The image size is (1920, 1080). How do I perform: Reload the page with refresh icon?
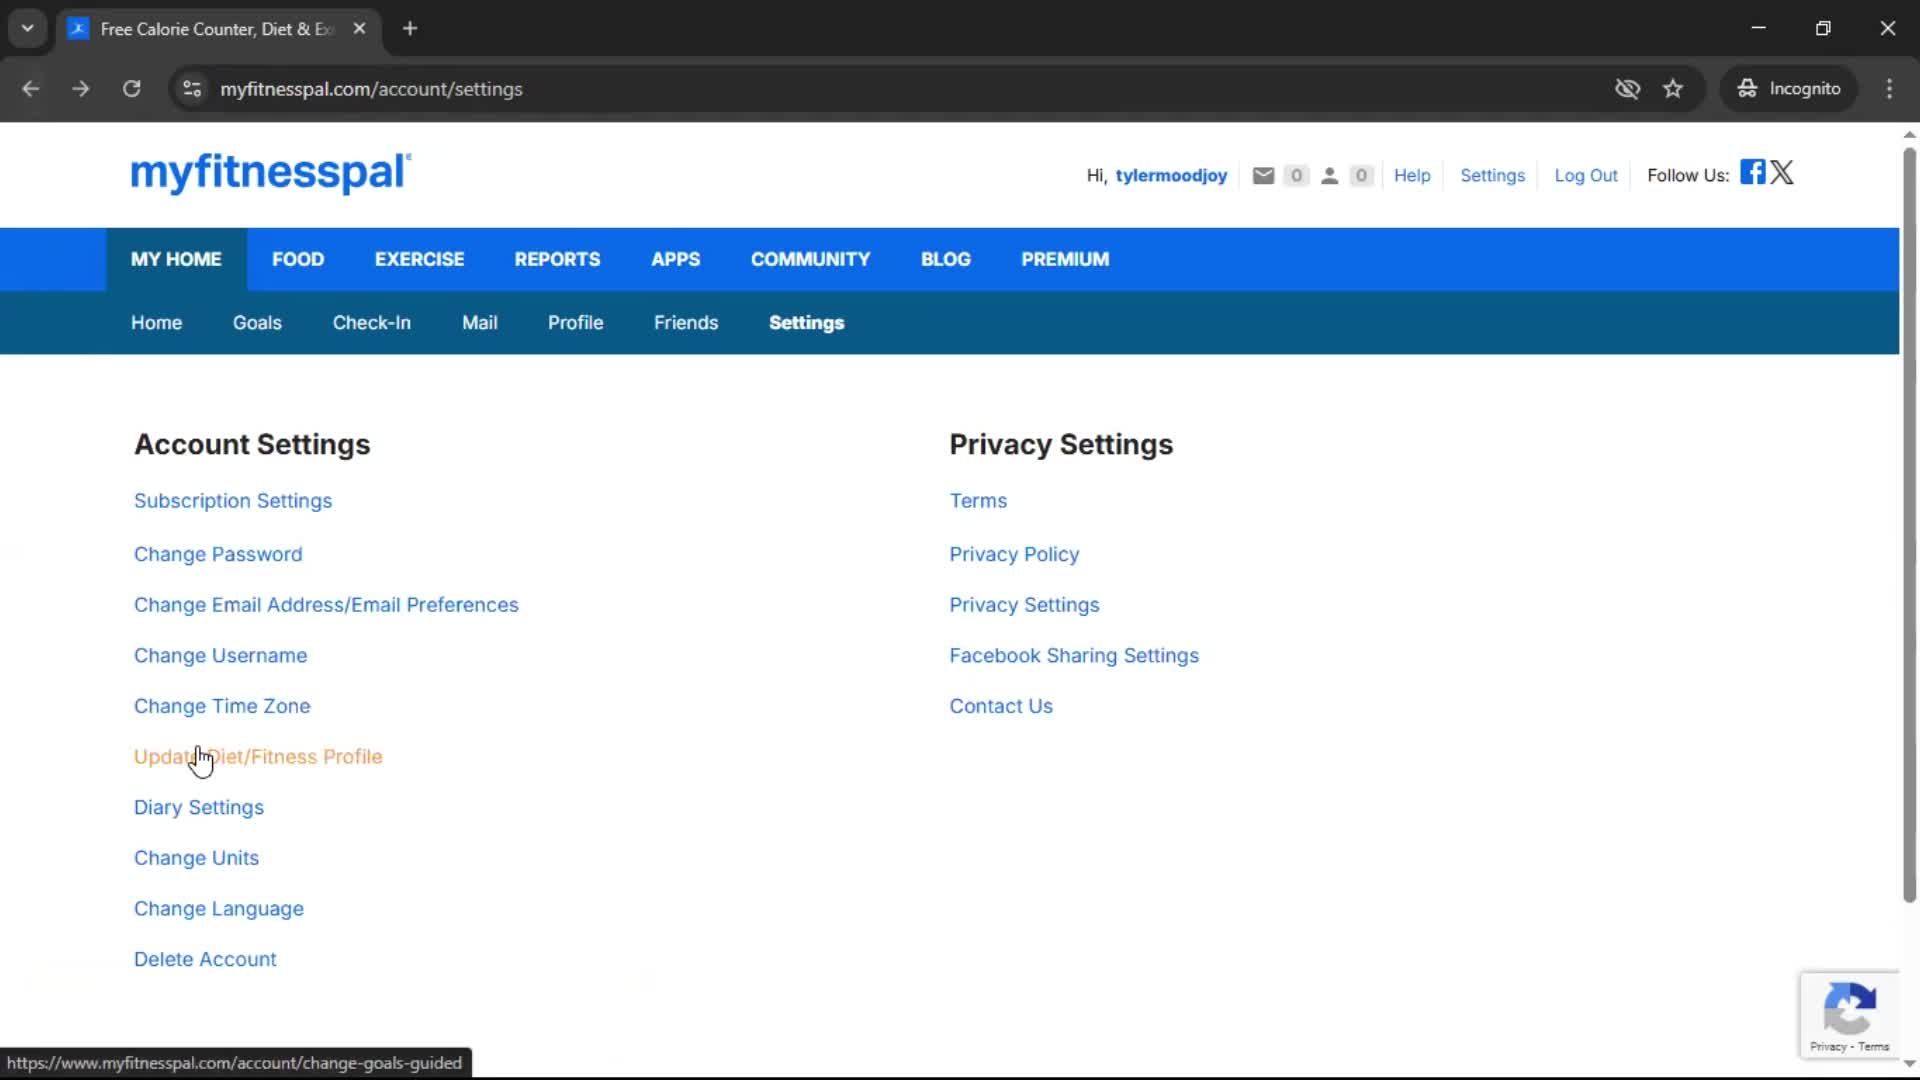131,89
